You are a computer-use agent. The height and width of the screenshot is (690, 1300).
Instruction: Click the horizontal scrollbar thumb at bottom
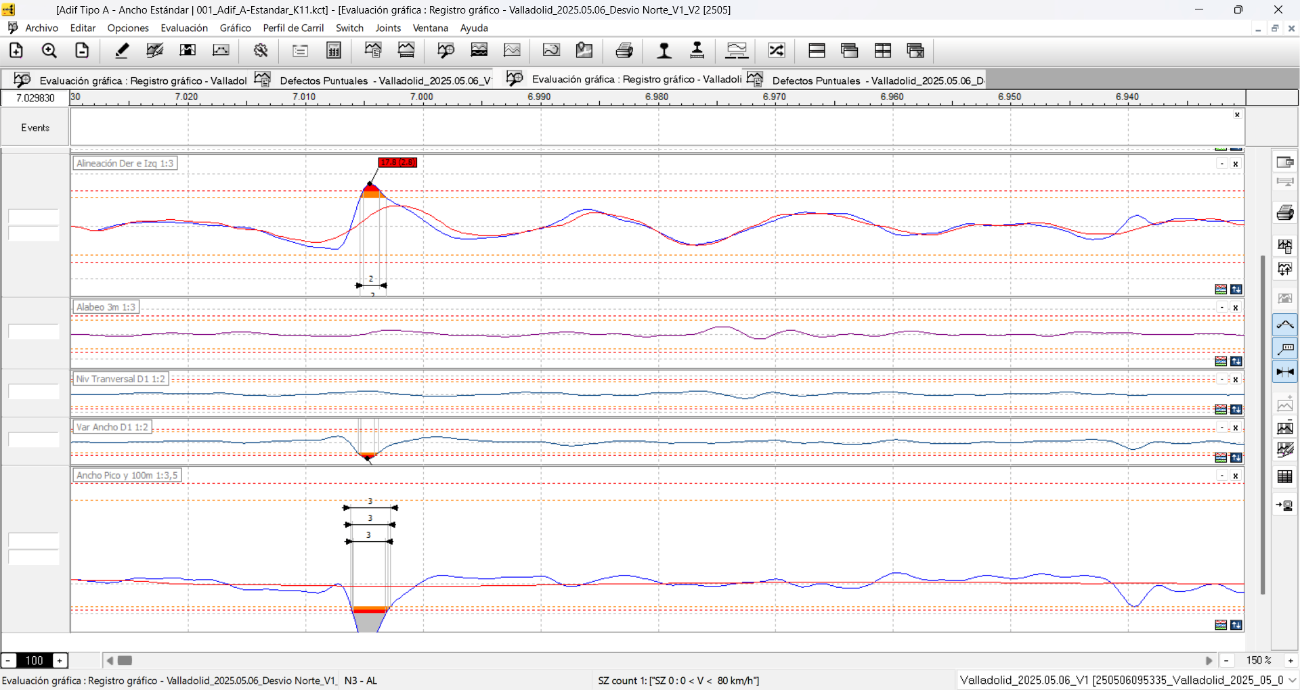click(x=125, y=661)
